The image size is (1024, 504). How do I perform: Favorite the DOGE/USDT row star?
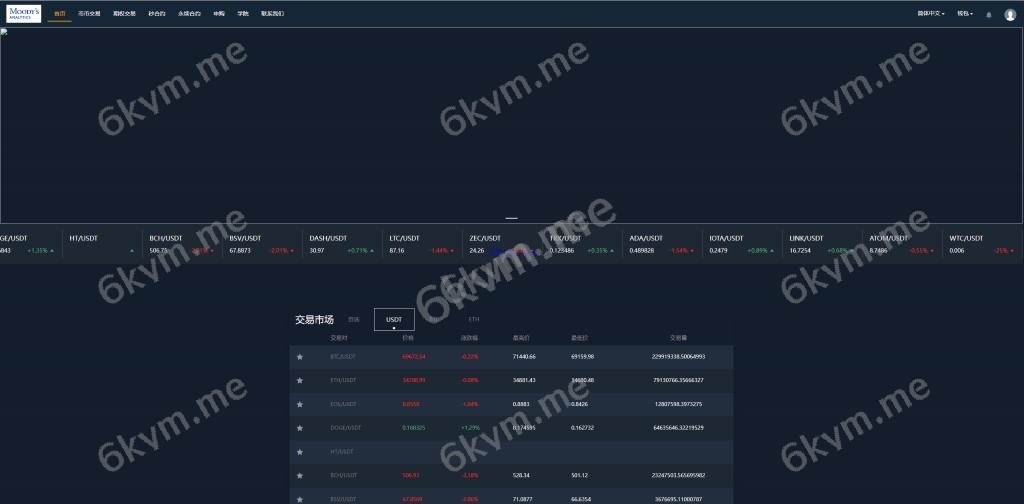pos(300,428)
